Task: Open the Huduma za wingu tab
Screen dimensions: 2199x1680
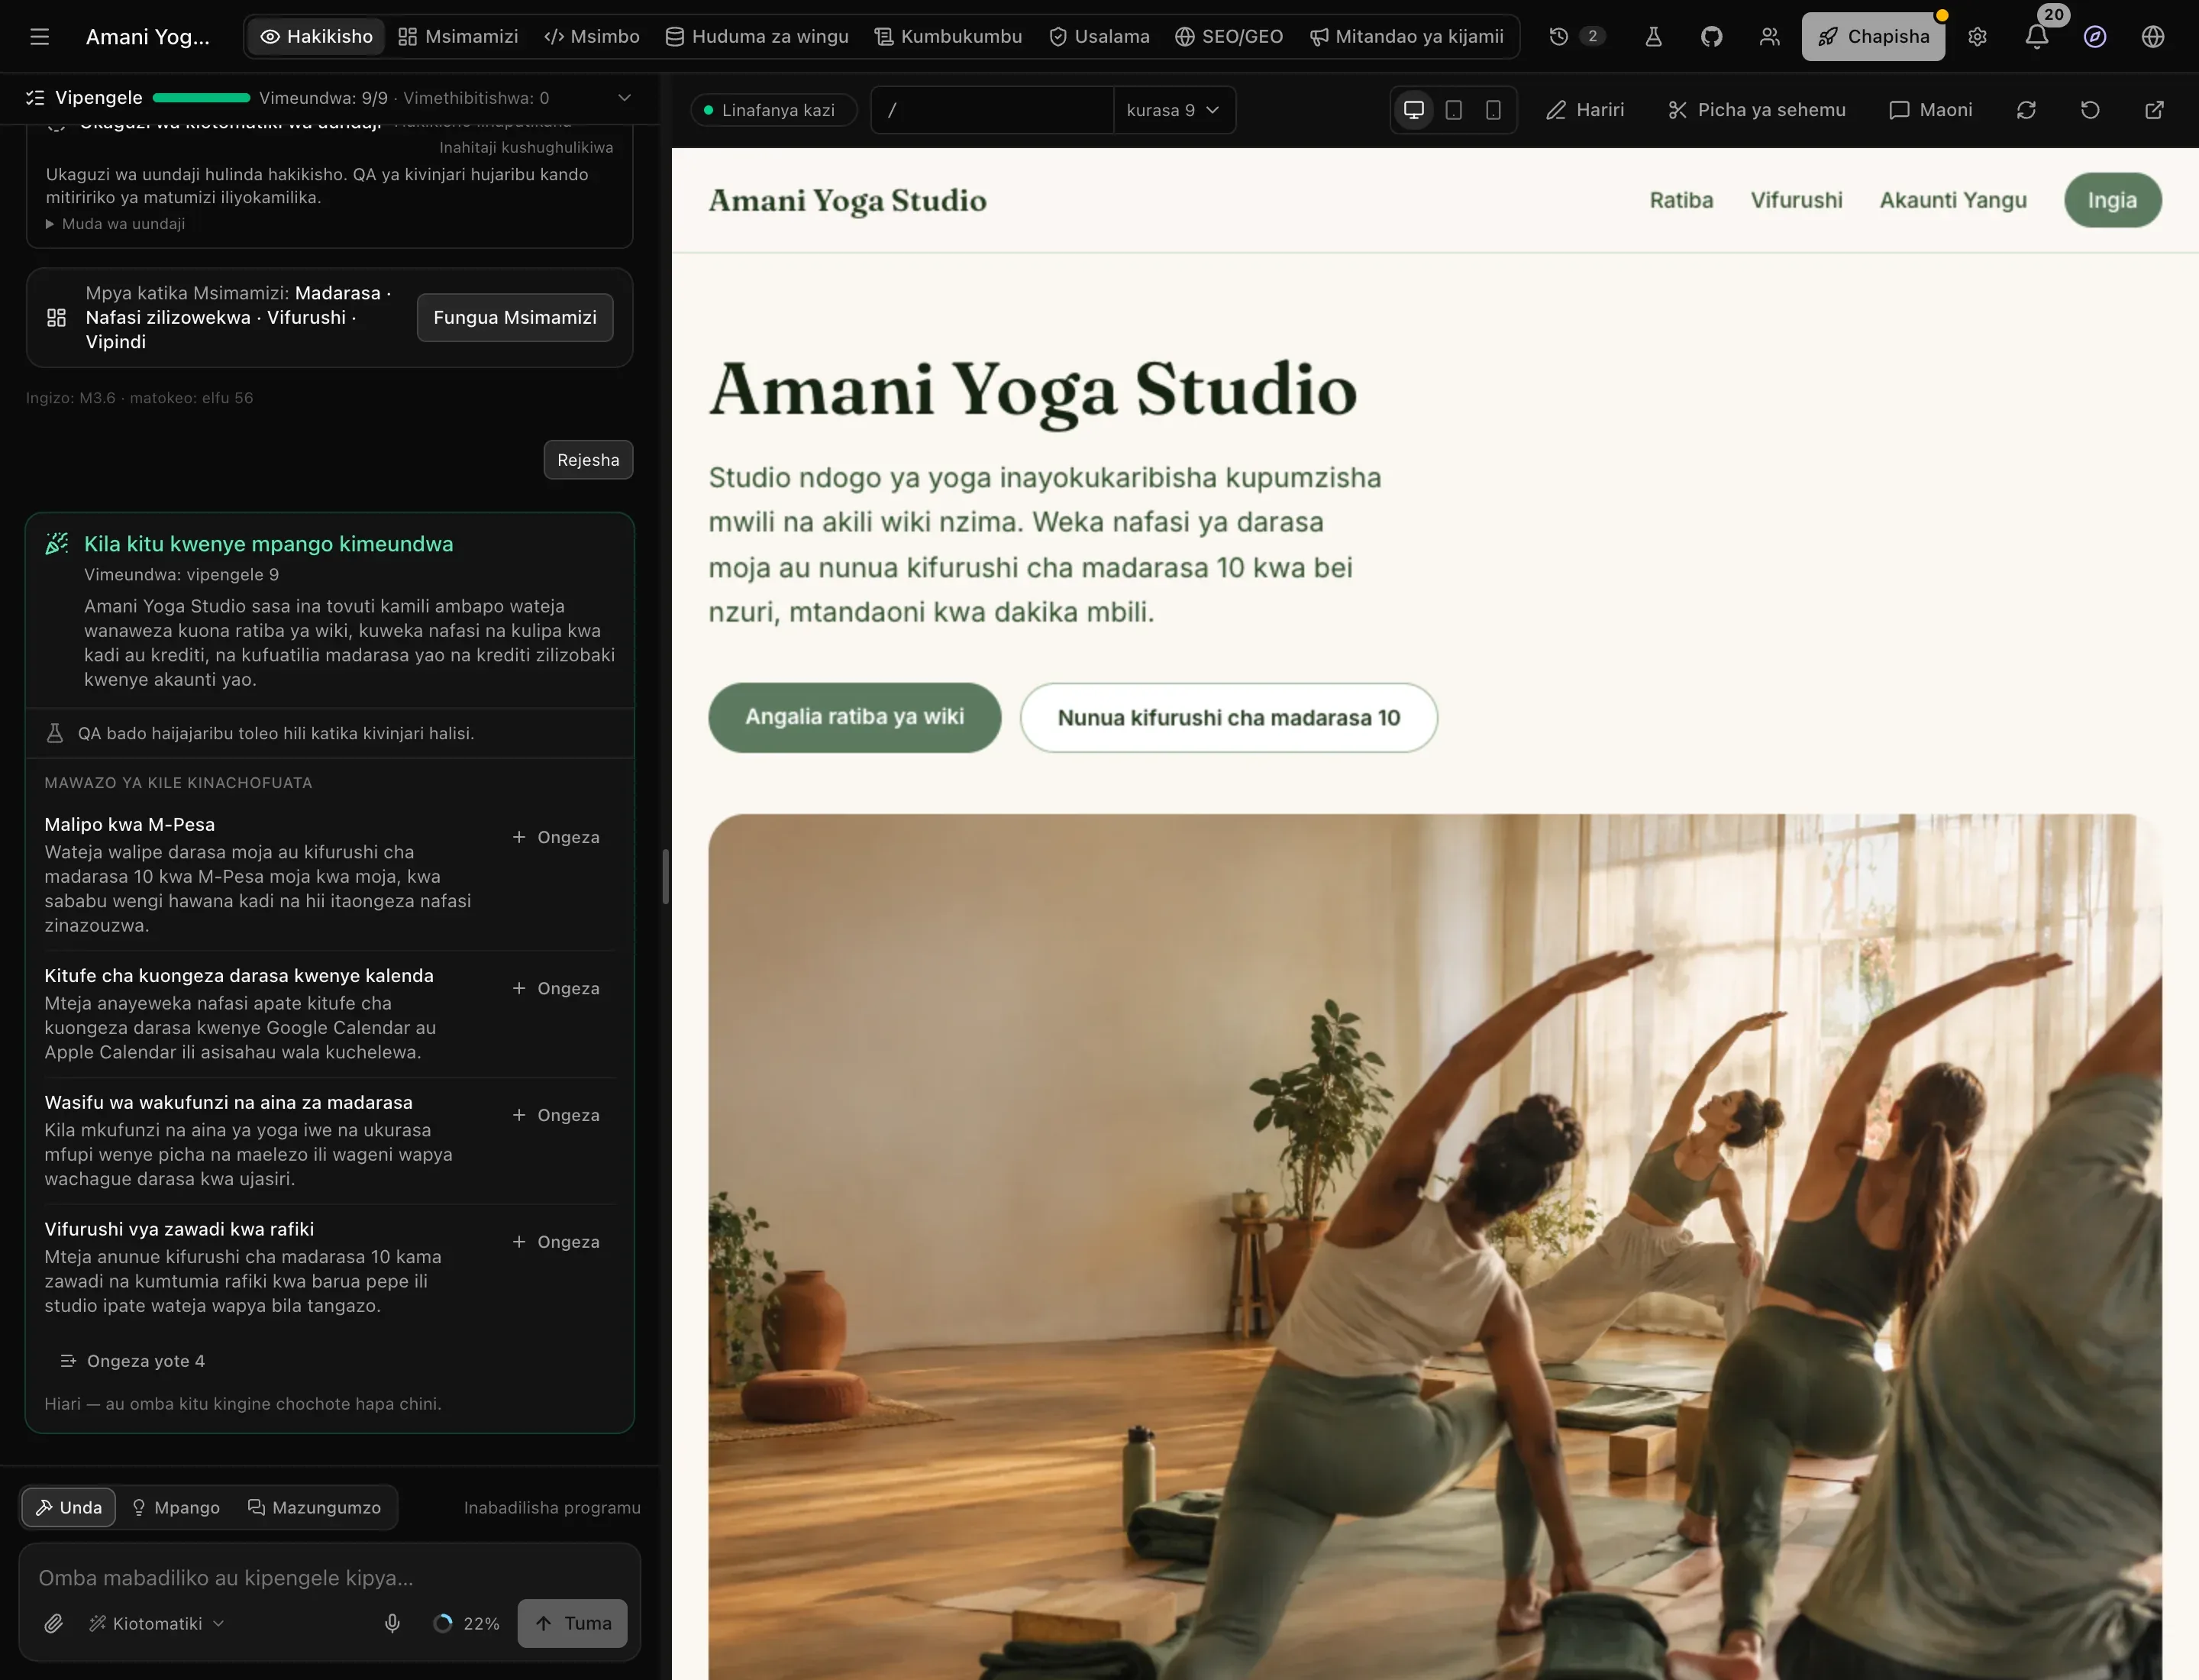Action: pyautogui.click(x=757, y=37)
